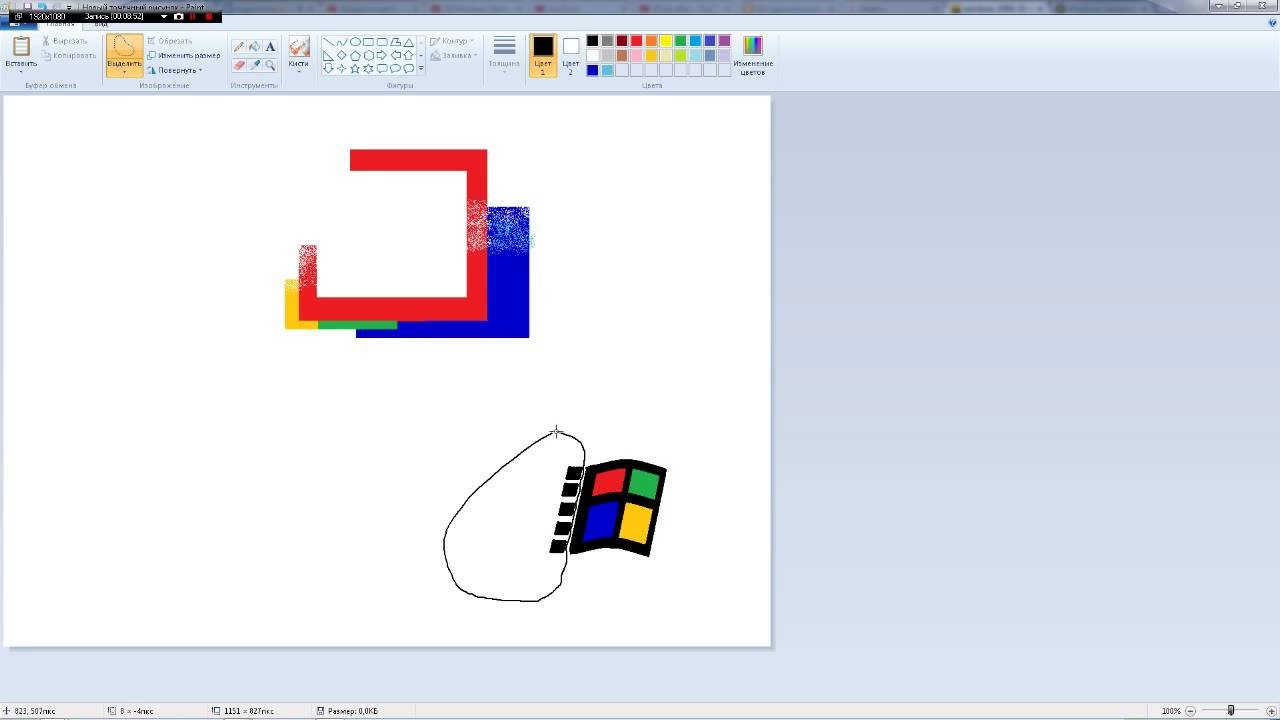Pick the green color swatch
Screen dimensions: 1280x720
(680, 41)
